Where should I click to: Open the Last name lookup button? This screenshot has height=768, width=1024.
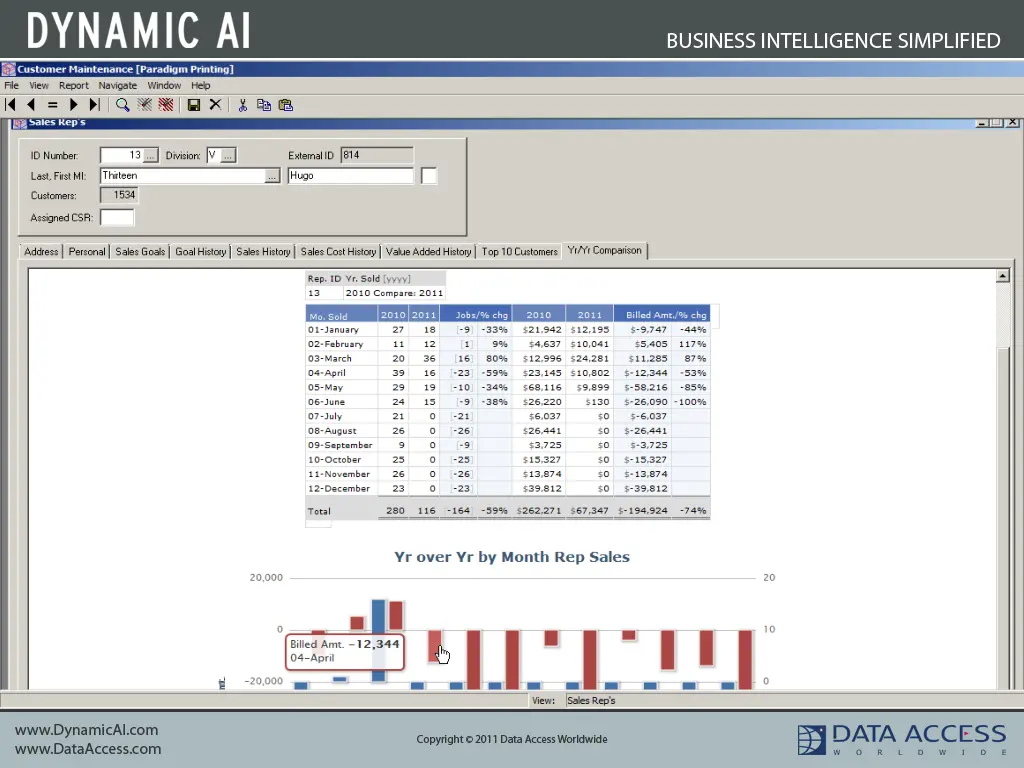[x=272, y=176]
